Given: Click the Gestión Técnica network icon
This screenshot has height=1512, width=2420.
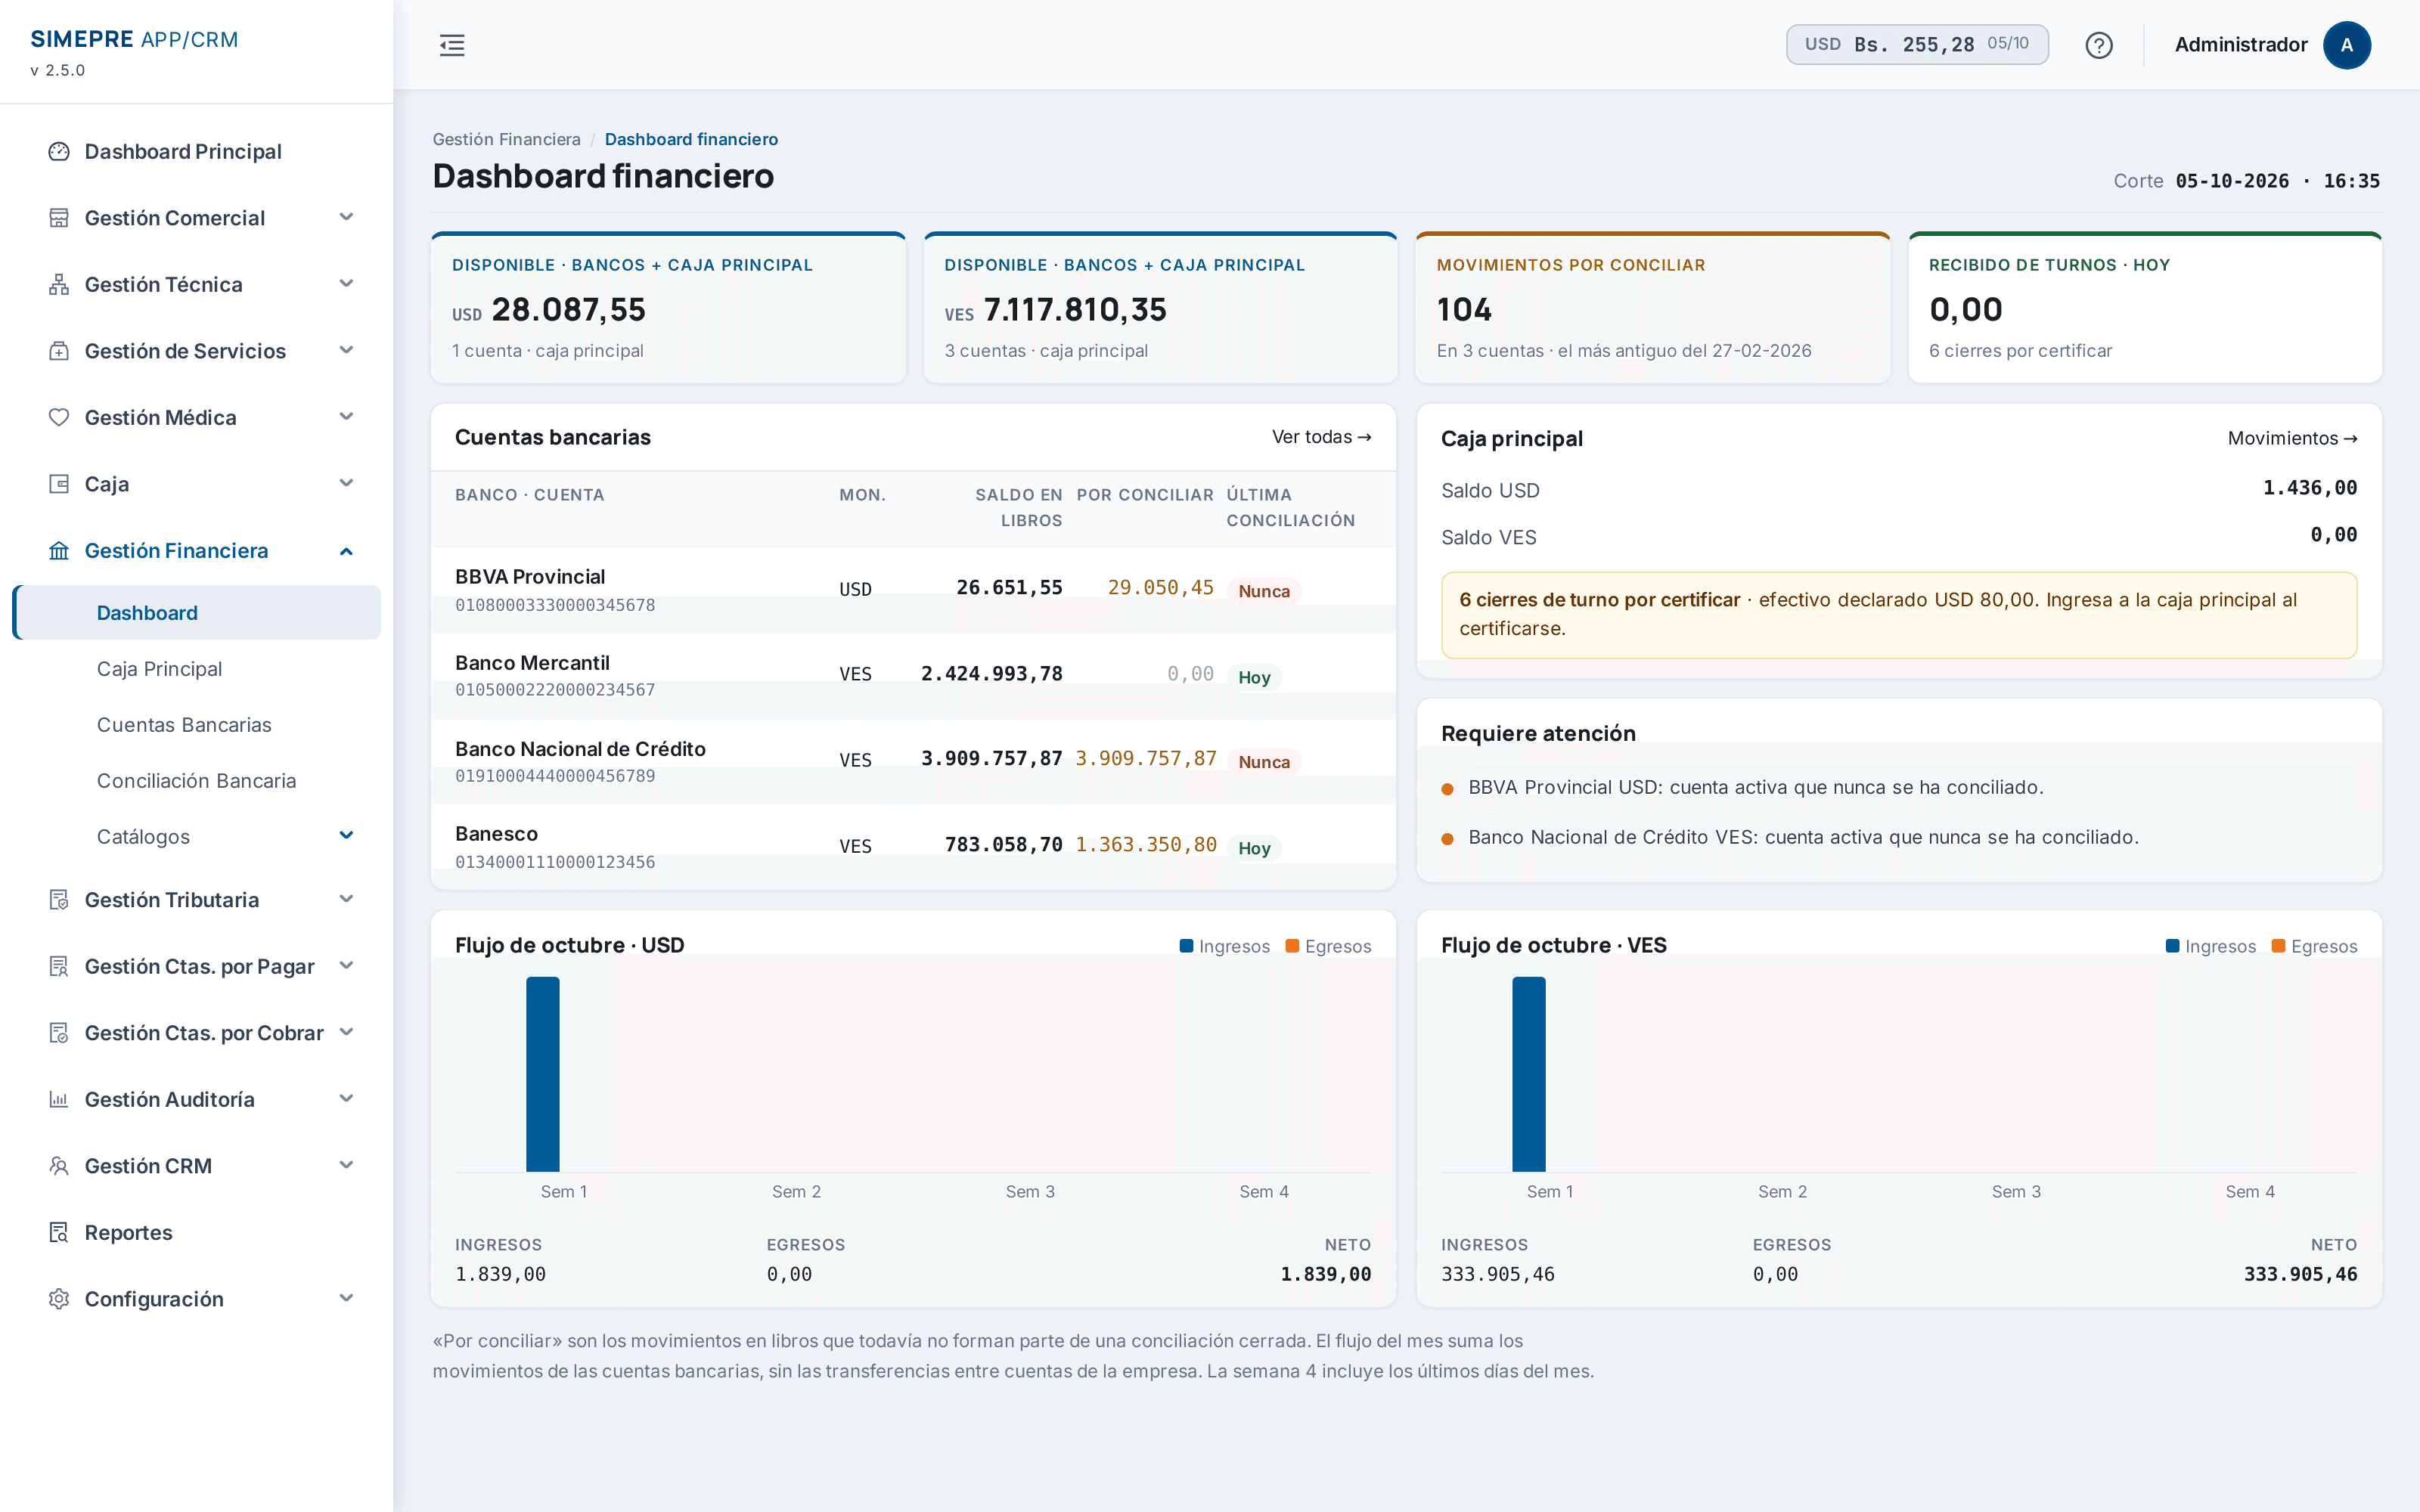Looking at the screenshot, I should [59, 284].
